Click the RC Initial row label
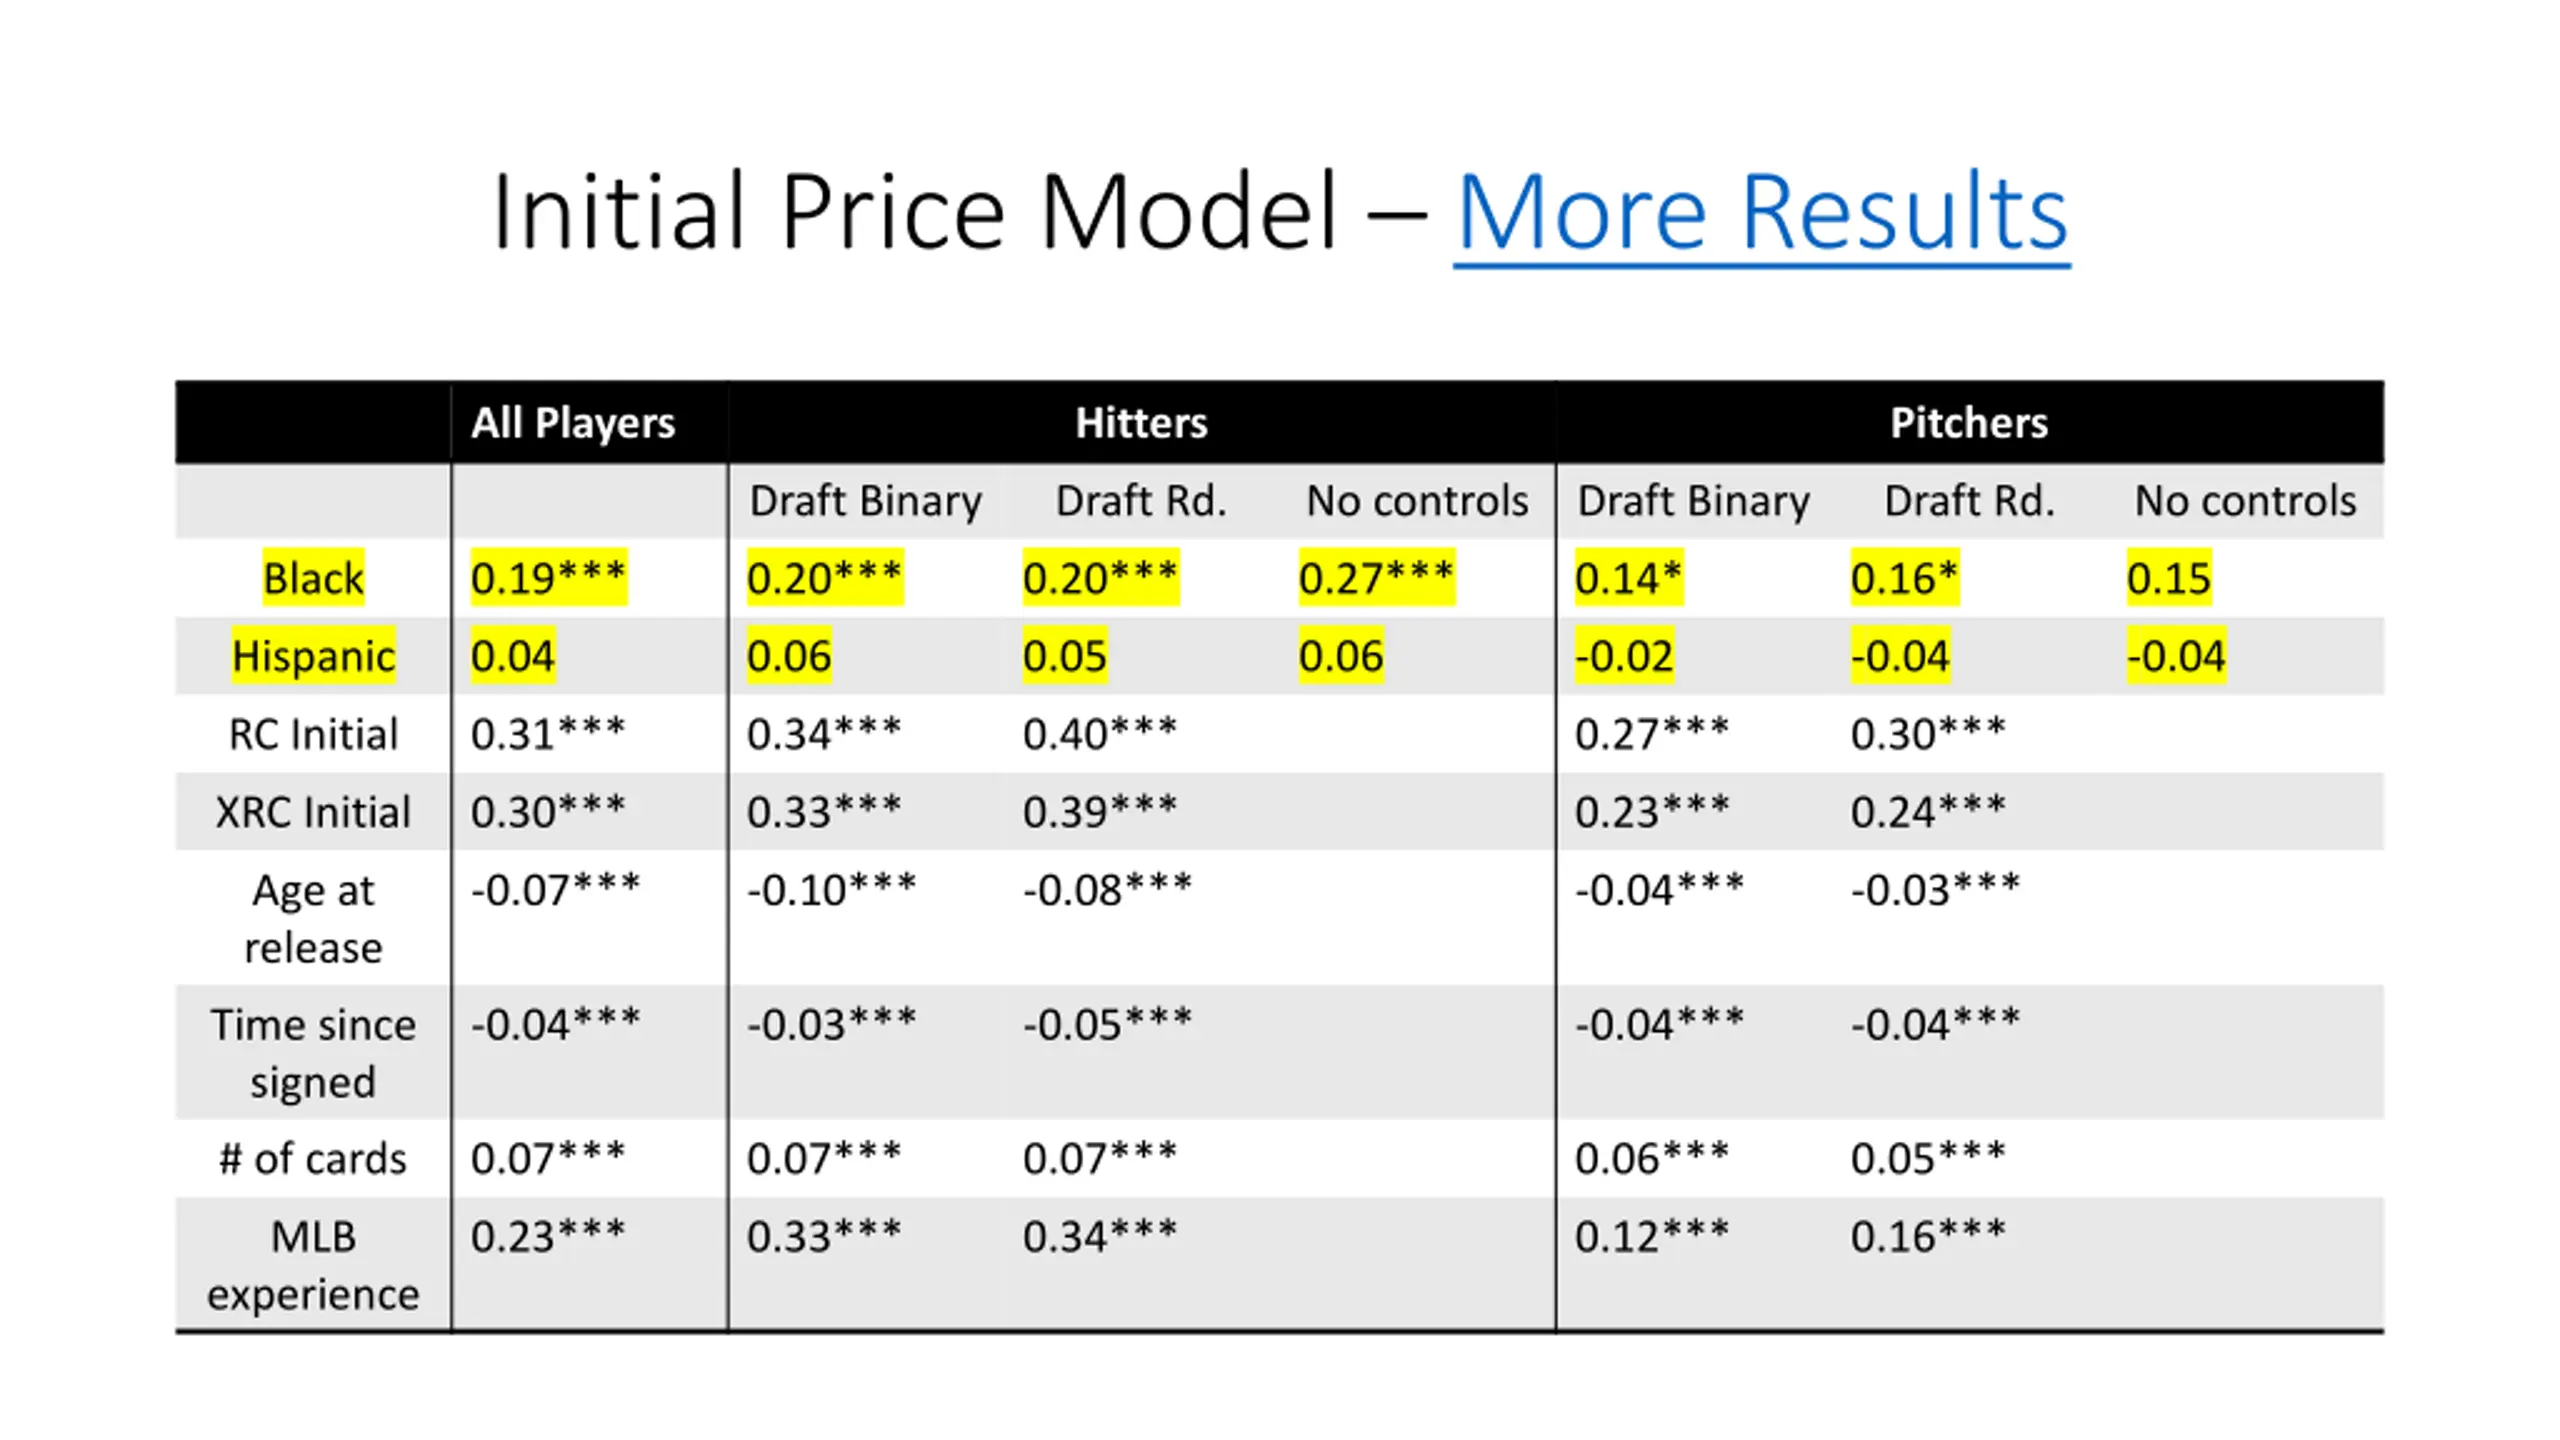The image size is (2560, 1440). 313,734
